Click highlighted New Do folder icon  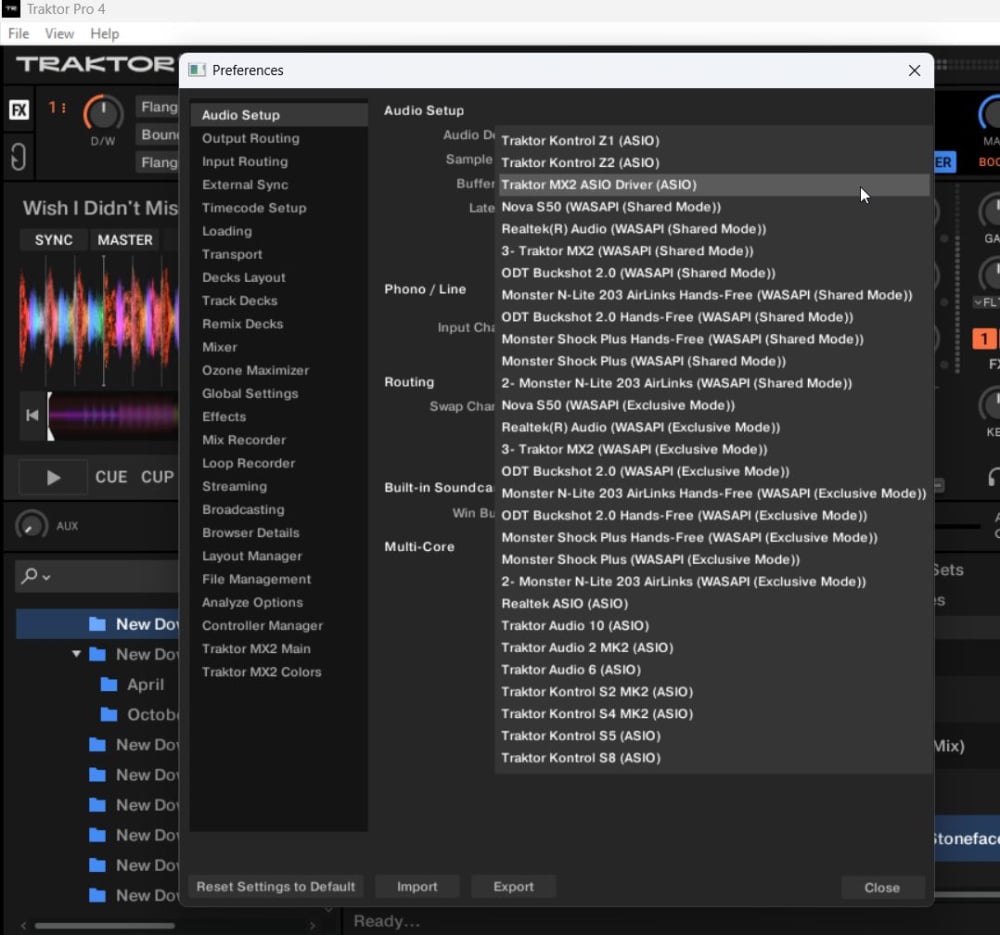(x=98, y=624)
